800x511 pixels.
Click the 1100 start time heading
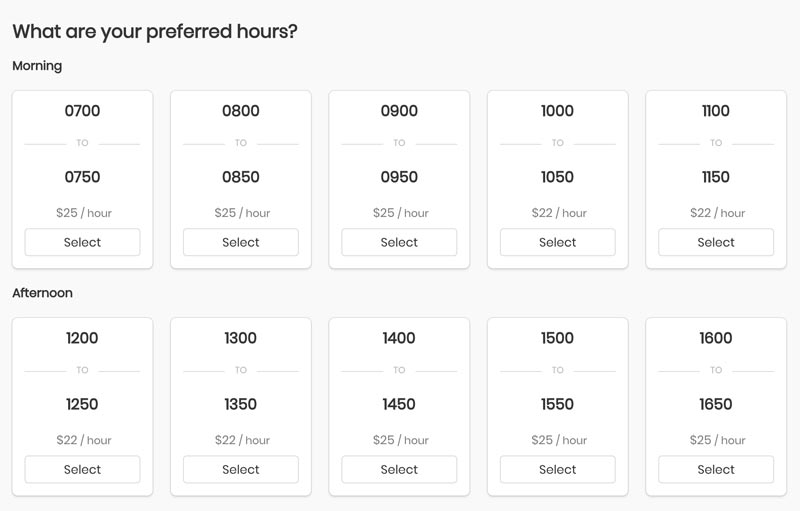click(x=716, y=111)
